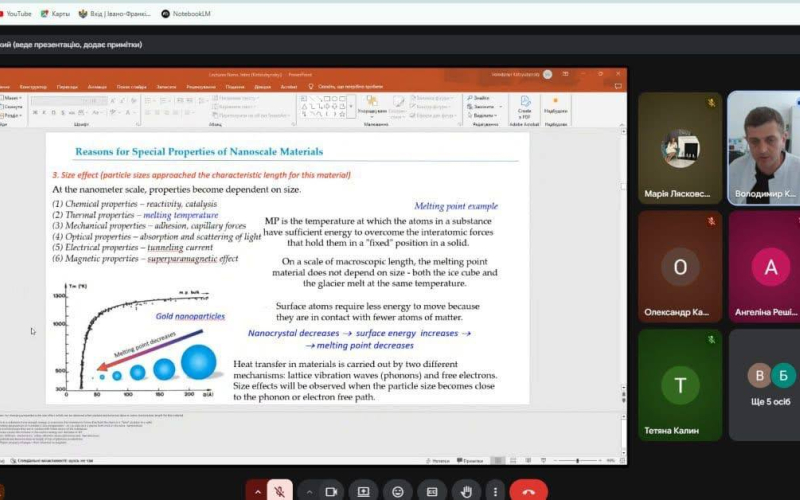Open the NotebookLM bookmark

(186, 14)
